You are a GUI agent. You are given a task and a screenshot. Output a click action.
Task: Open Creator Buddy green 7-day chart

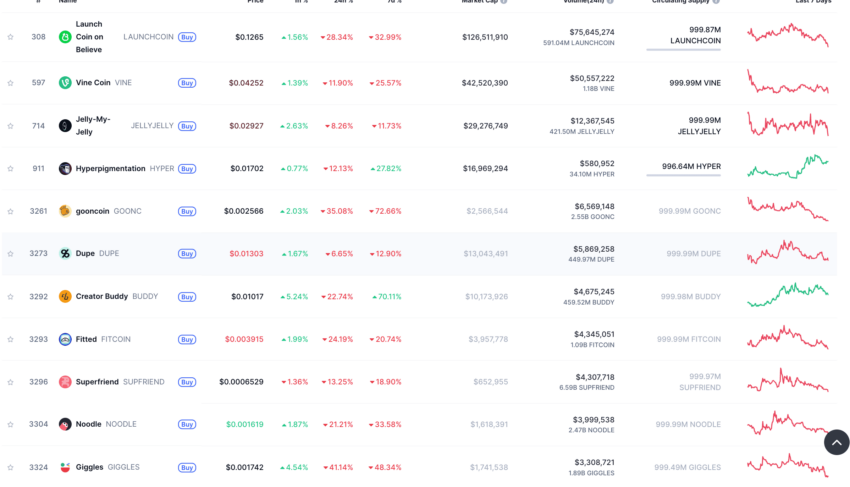788,295
